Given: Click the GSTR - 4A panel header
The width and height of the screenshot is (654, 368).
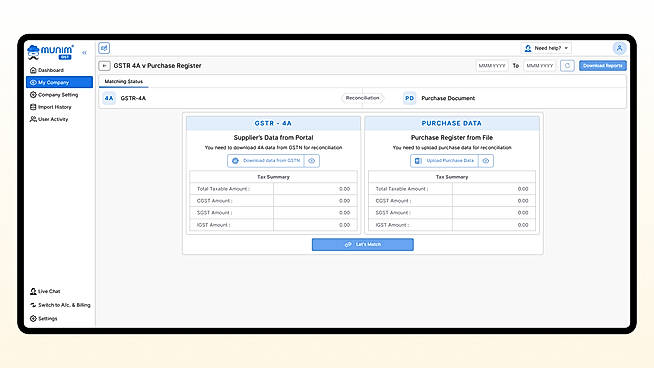Looking at the screenshot, I should pos(273,124).
